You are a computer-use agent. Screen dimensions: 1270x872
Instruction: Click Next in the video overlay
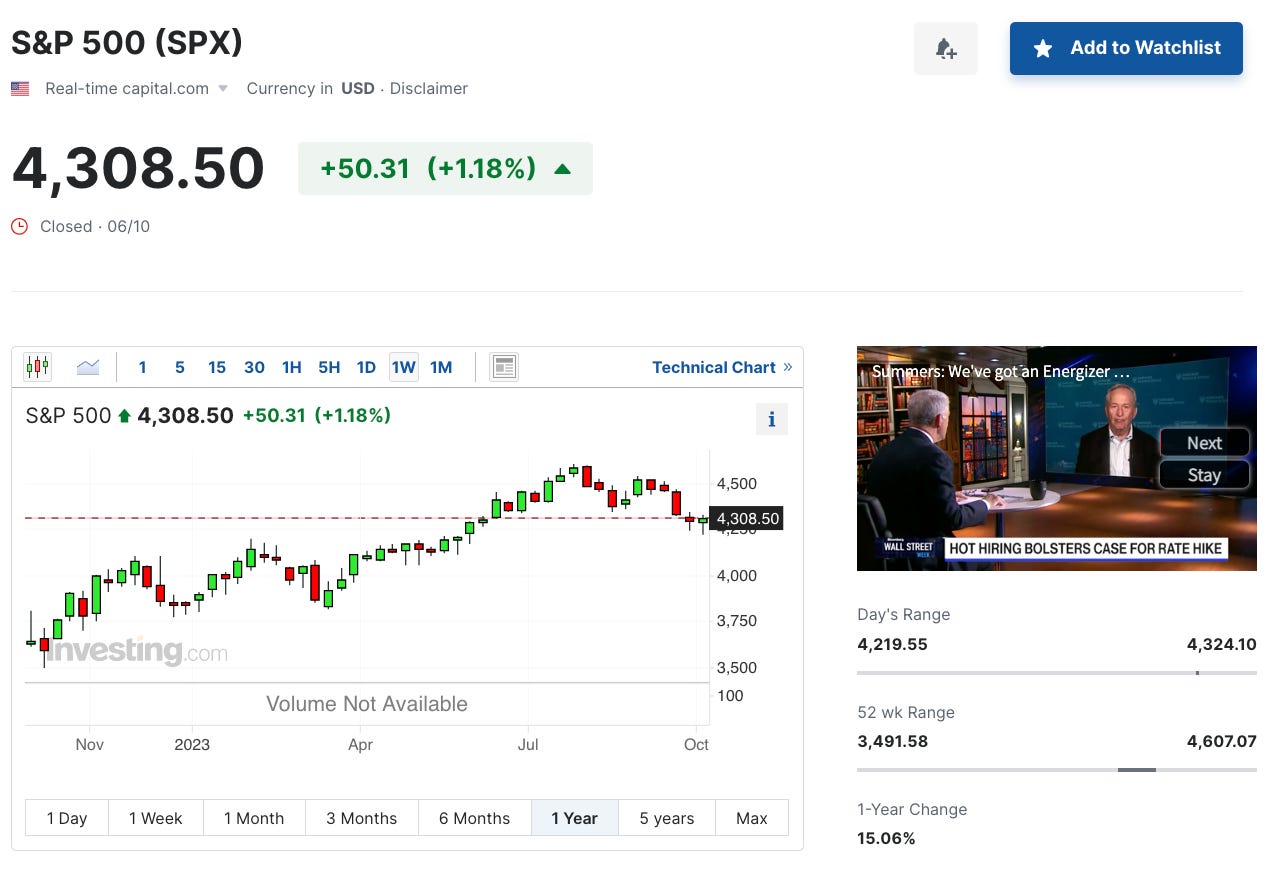click(1204, 443)
